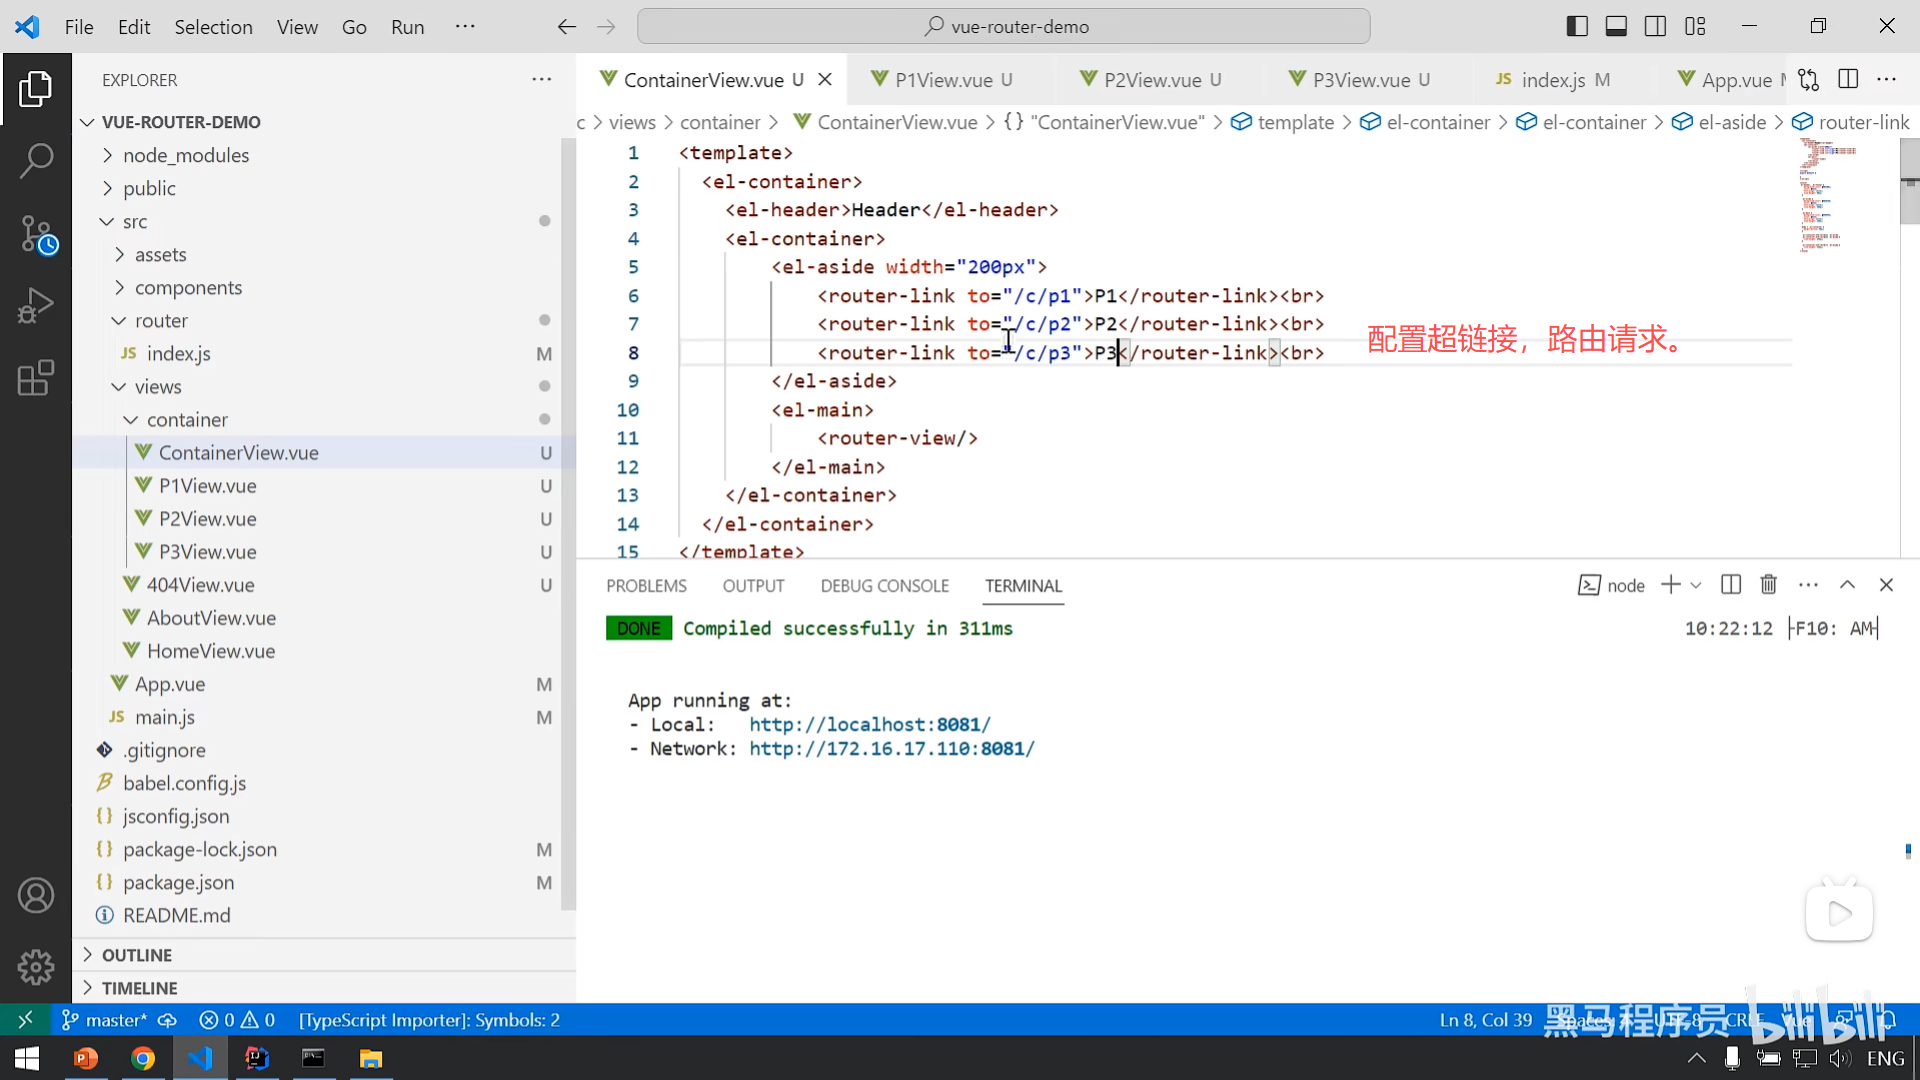Split the terminal panel

(1731, 585)
